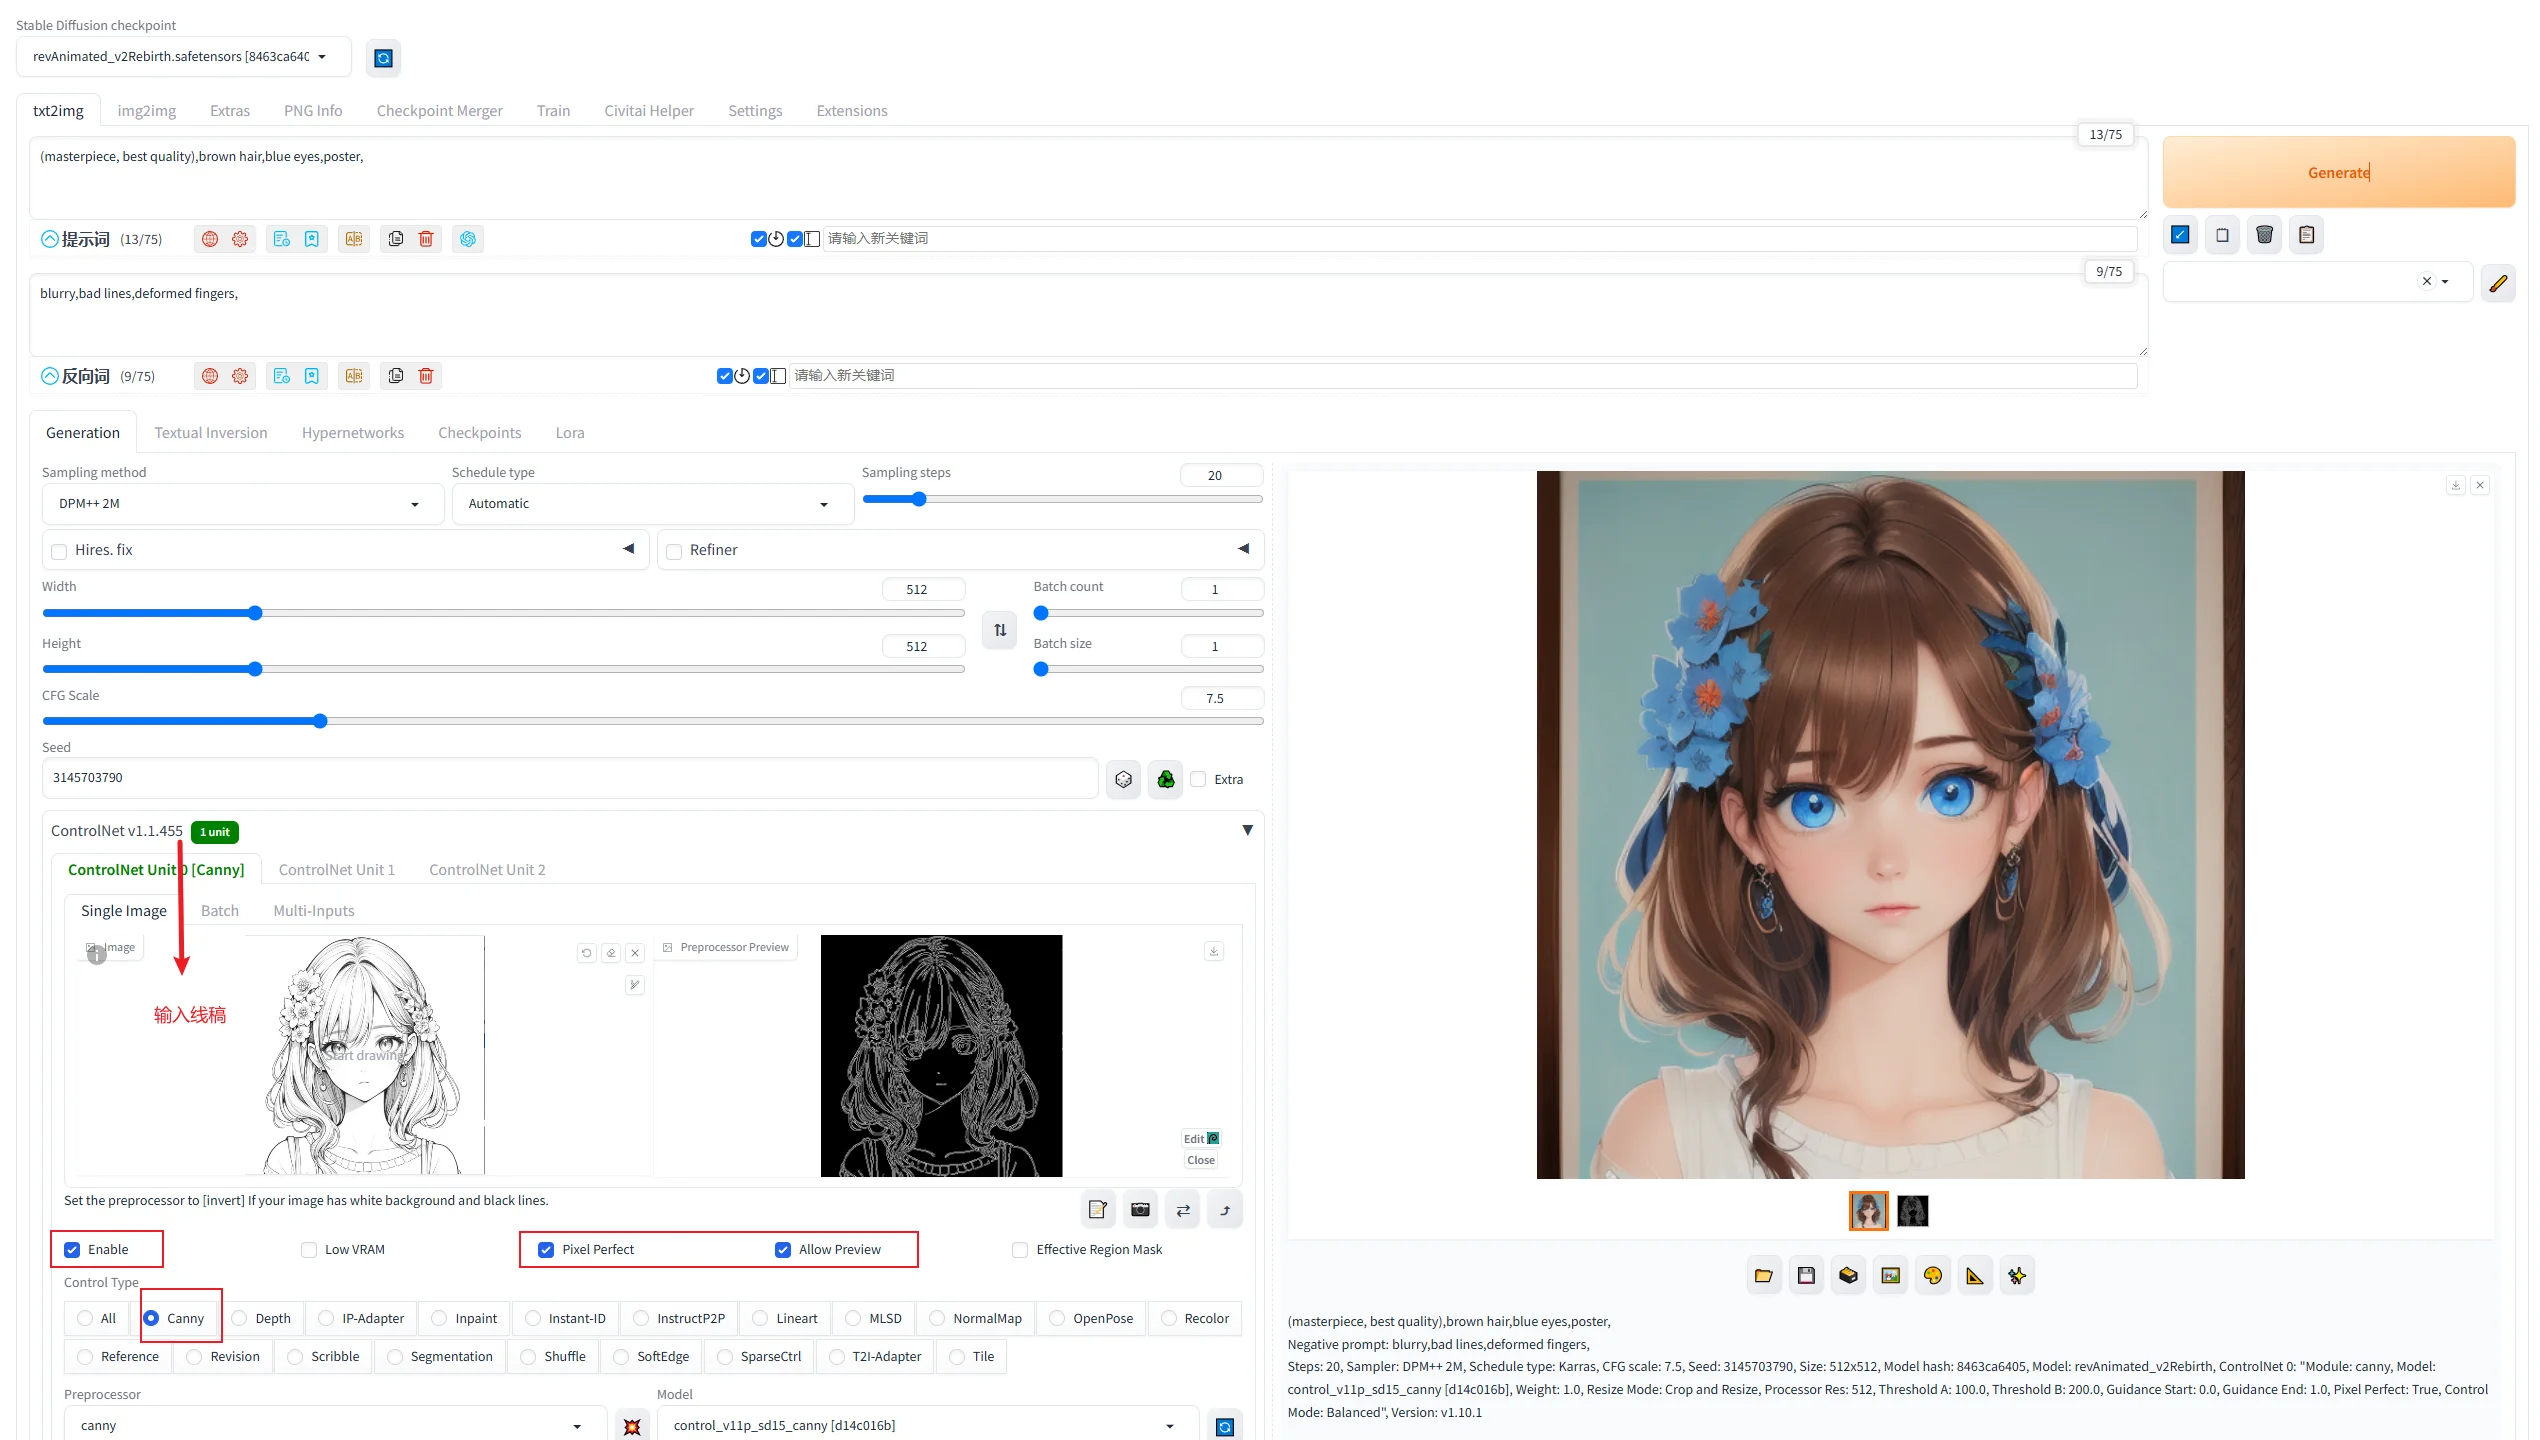Click the new canvas notepad icon in ControlNet
This screenshot has width=2540, height=1440.
[1098, 1210]
